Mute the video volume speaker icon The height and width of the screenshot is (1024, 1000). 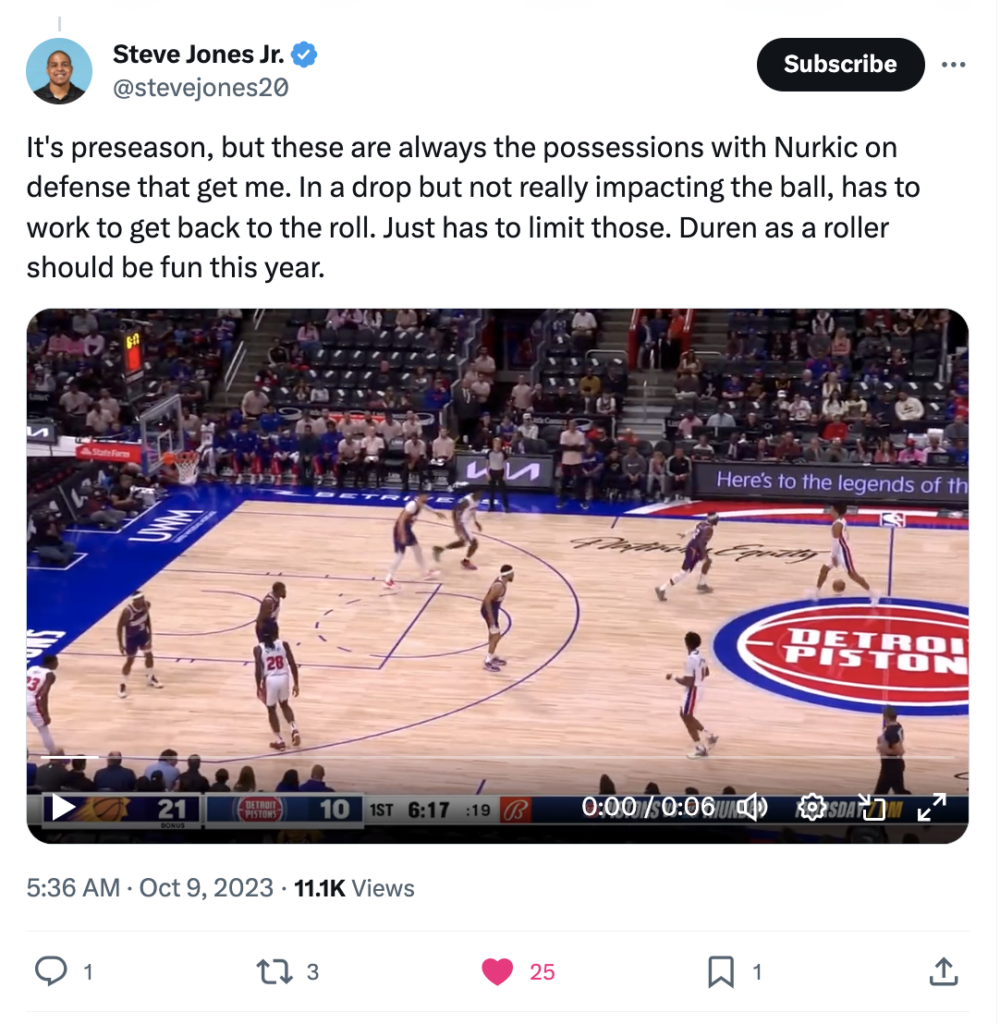(754, 808)
